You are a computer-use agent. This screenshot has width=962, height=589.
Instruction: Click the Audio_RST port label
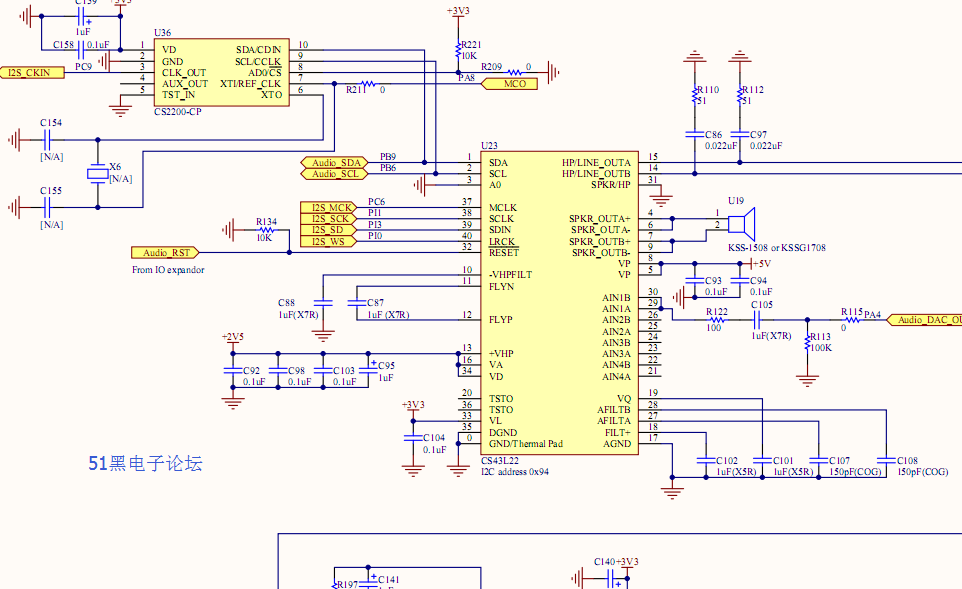[165, 252]
